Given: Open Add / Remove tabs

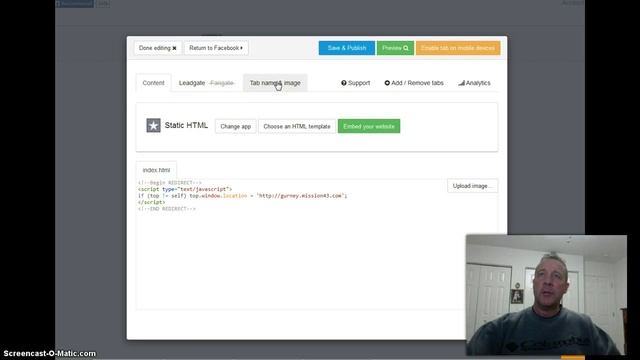Looking at the screenshot, I should pyautogui.click(x=414, y=83).
